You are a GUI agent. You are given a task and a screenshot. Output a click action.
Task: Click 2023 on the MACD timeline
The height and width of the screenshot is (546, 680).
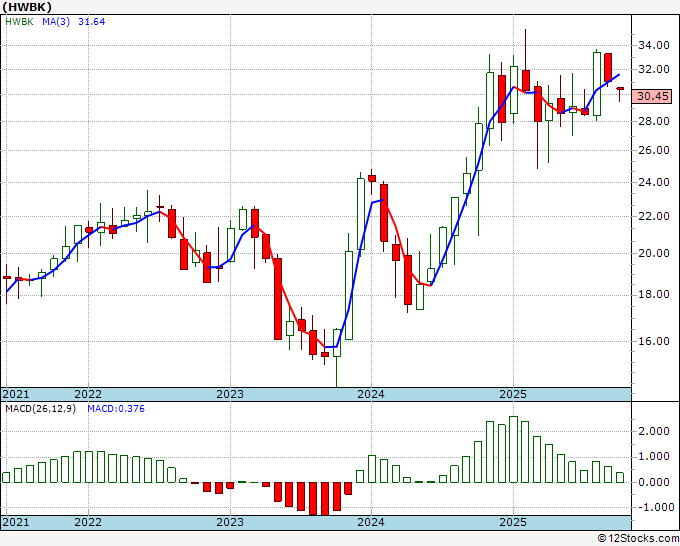pyautogui.click(x=230, y=522)
